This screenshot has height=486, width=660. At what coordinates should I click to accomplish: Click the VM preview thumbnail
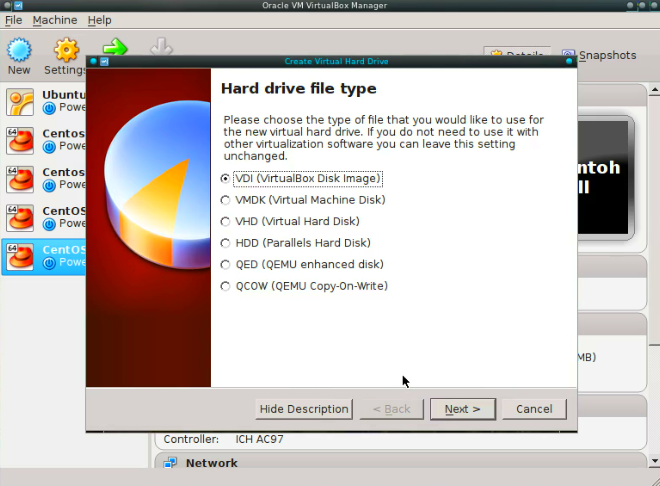[605, 178]
